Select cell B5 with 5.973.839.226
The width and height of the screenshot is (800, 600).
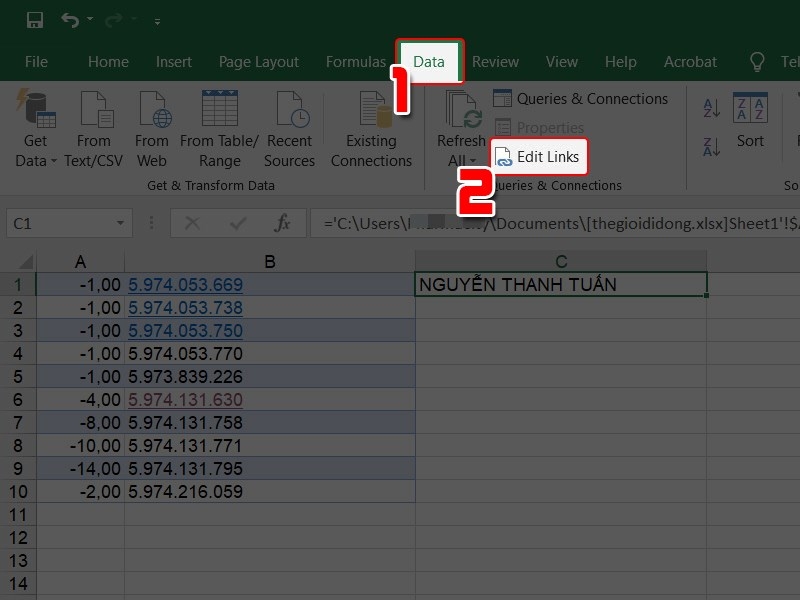coord(270,377)
